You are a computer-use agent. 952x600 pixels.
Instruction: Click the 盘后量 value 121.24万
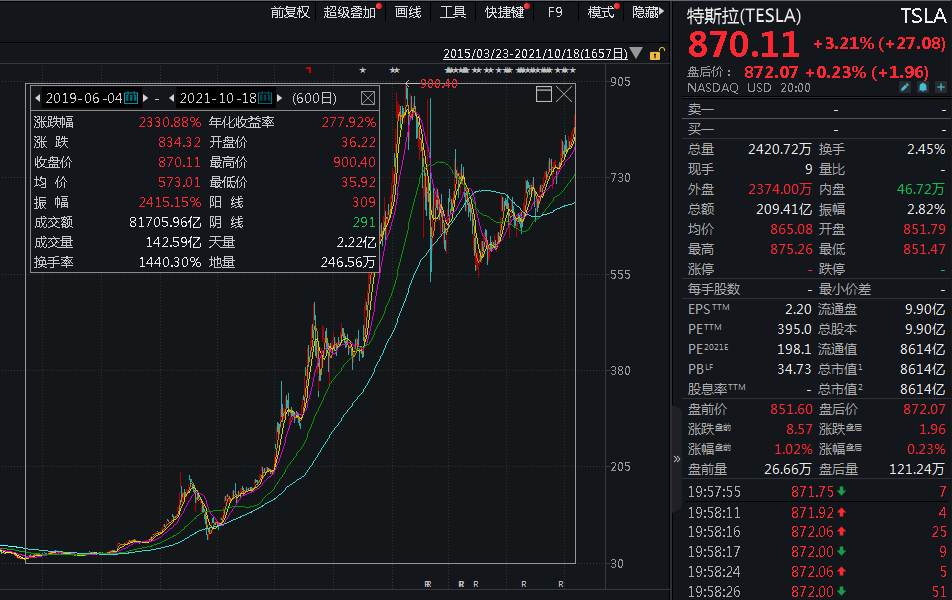(917, 469)
